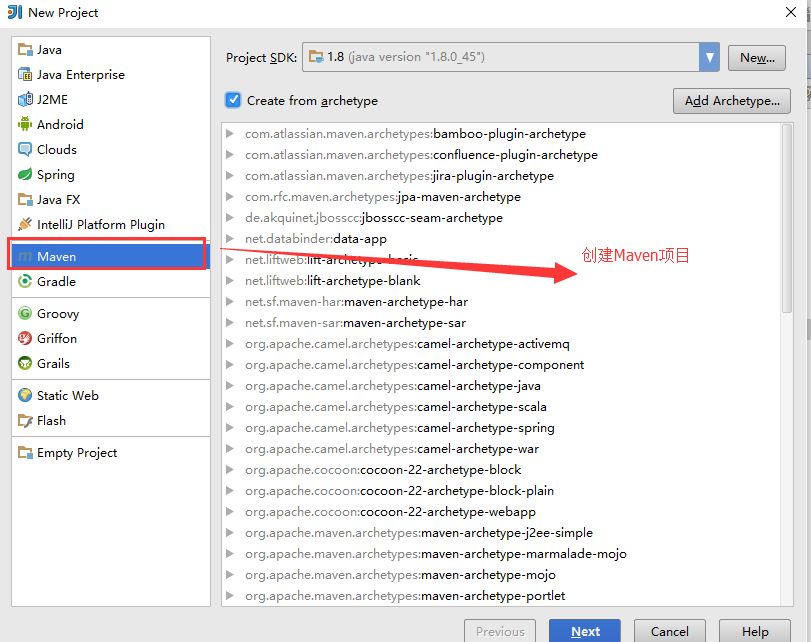Click the Cancel button
This screenshot has width=811, height=642.
670,631
